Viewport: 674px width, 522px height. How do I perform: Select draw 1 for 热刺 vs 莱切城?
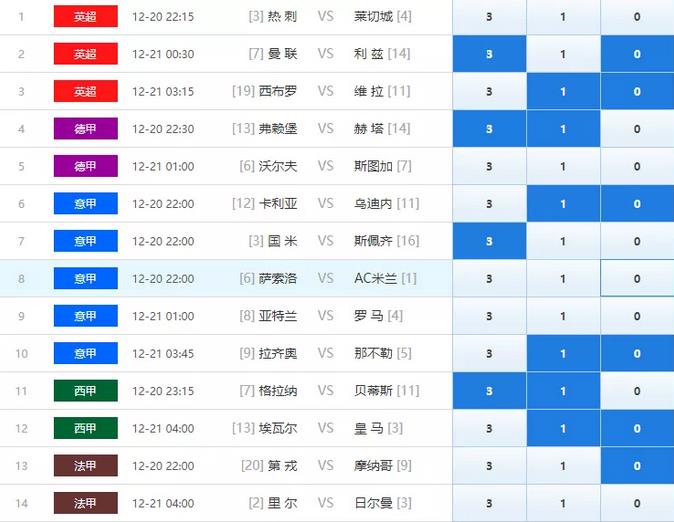click(563, 17)
